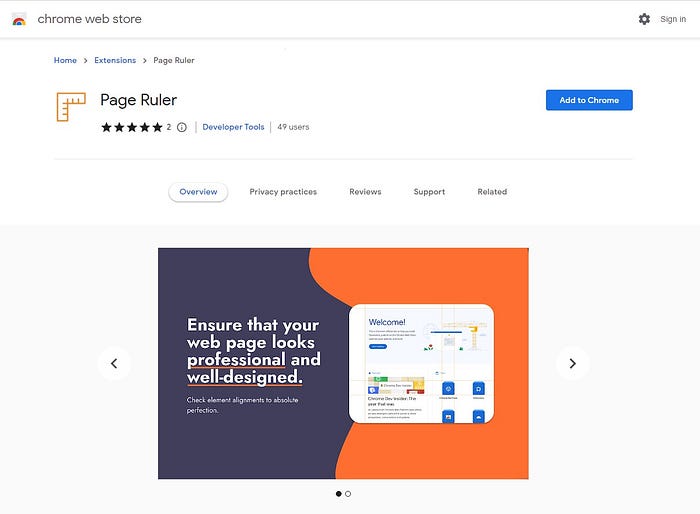This screenshot has width=700, height=514.
Task: Go to previous screenshot arrow
Action: click(x=114, y=364)
